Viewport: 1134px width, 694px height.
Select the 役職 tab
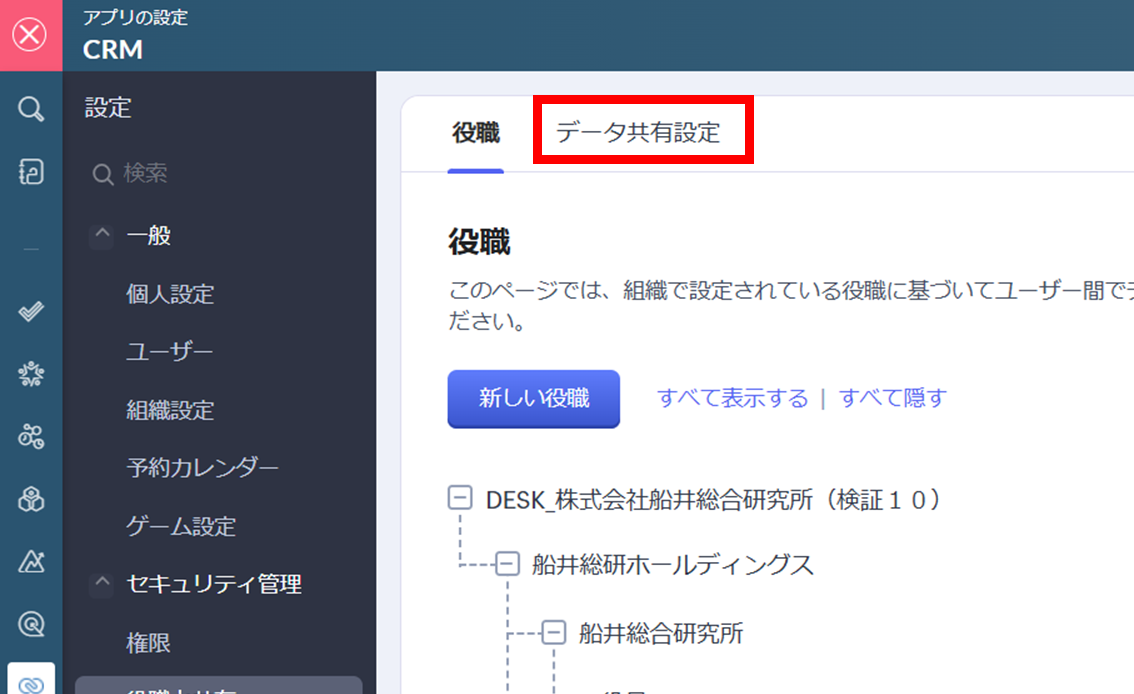click(x=476, y=132)
